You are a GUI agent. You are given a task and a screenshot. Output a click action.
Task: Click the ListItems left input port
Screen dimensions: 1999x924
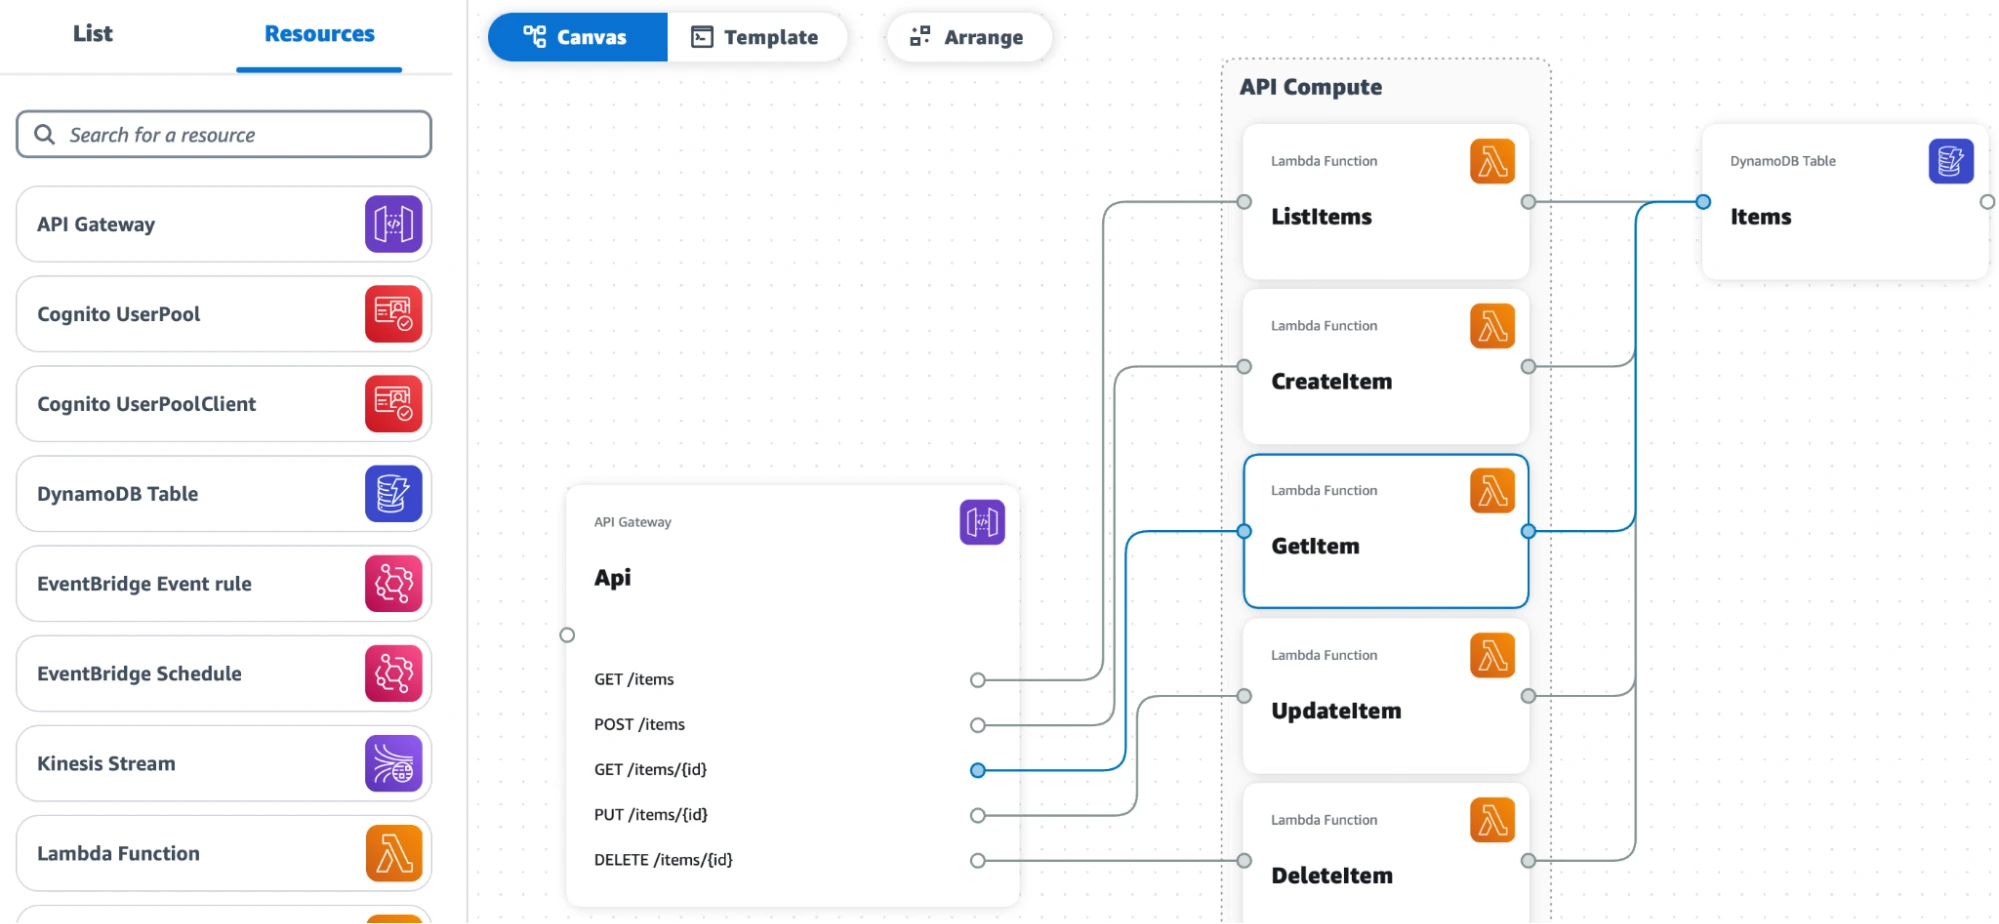[x=1244, y=202]
